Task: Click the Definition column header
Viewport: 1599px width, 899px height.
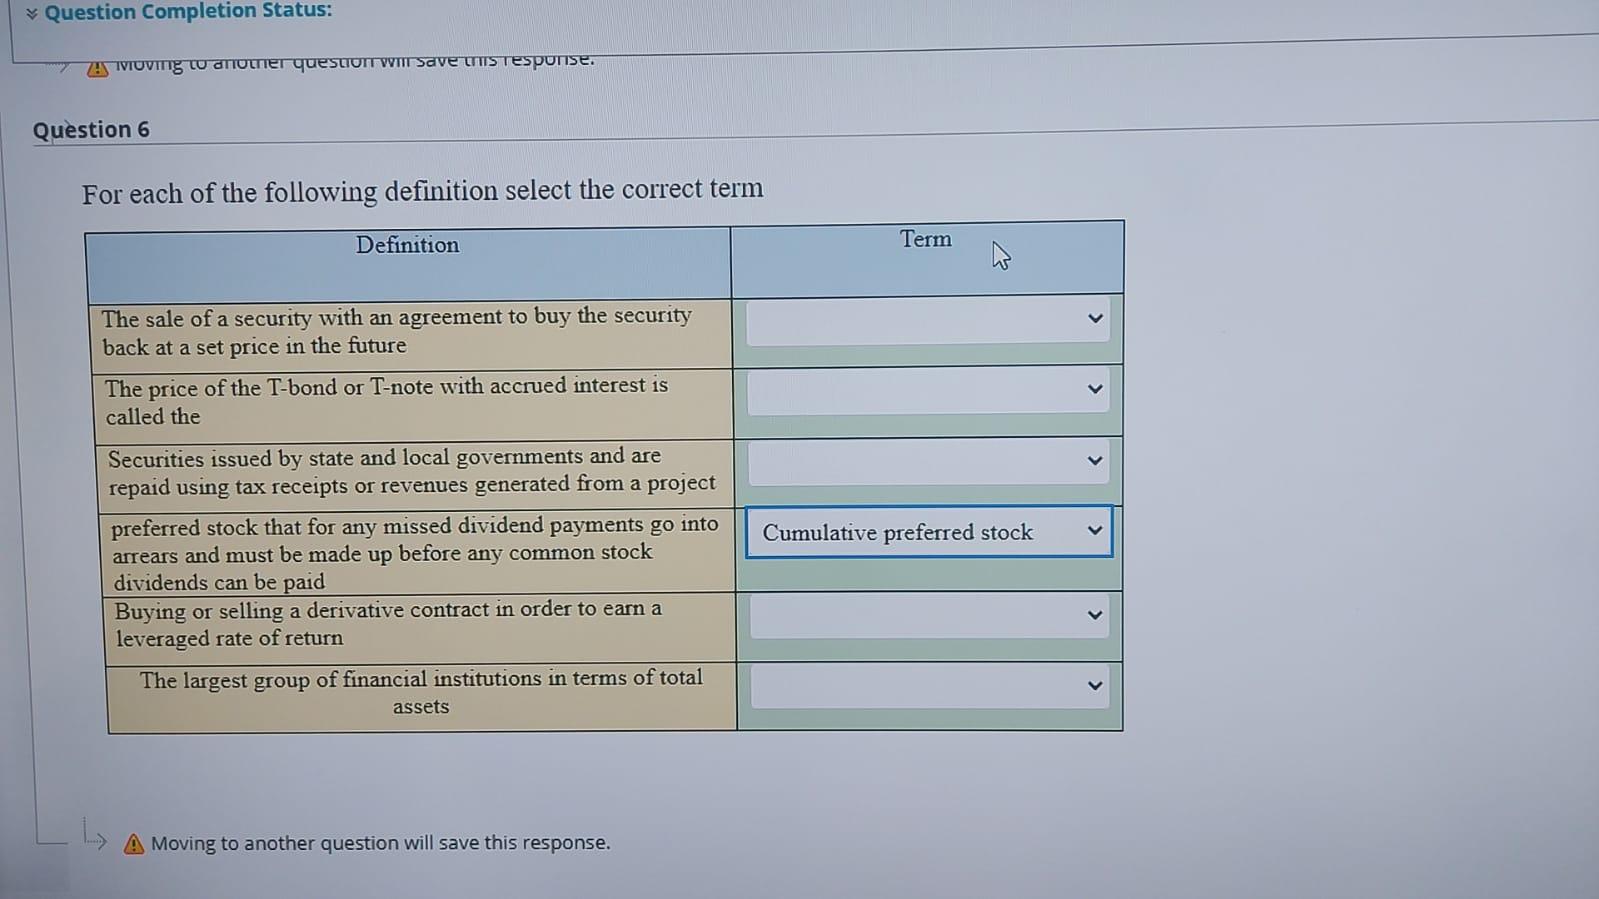Action: (407, 244)
